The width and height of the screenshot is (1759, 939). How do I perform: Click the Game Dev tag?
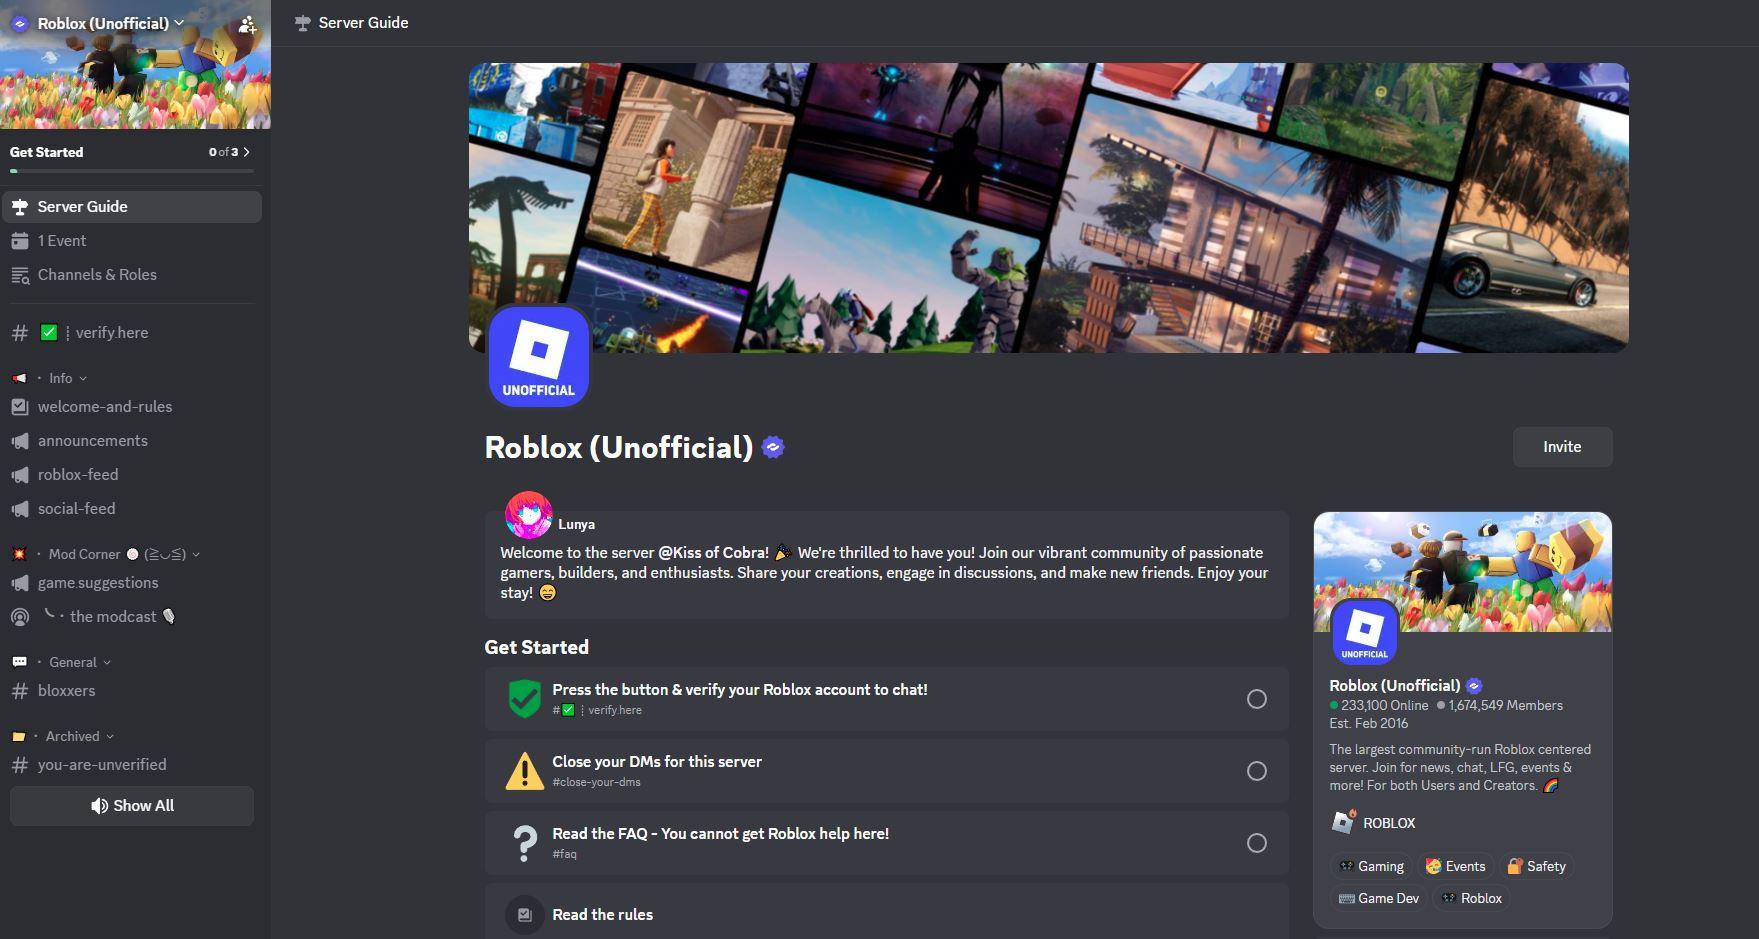1379,898
